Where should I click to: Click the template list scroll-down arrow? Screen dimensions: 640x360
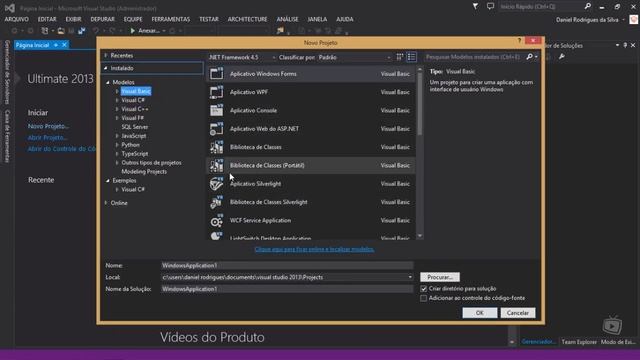click(420, 236)
